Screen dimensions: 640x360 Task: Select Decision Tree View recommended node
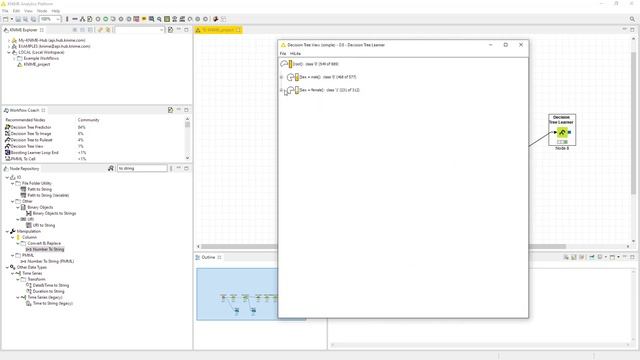27,146
